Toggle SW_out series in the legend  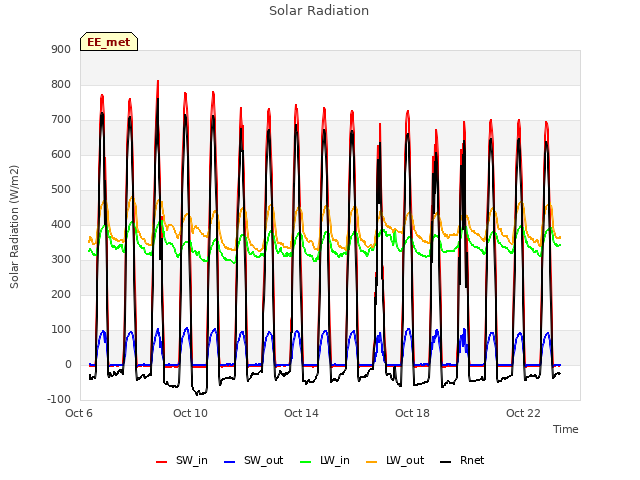click(253, 460)
